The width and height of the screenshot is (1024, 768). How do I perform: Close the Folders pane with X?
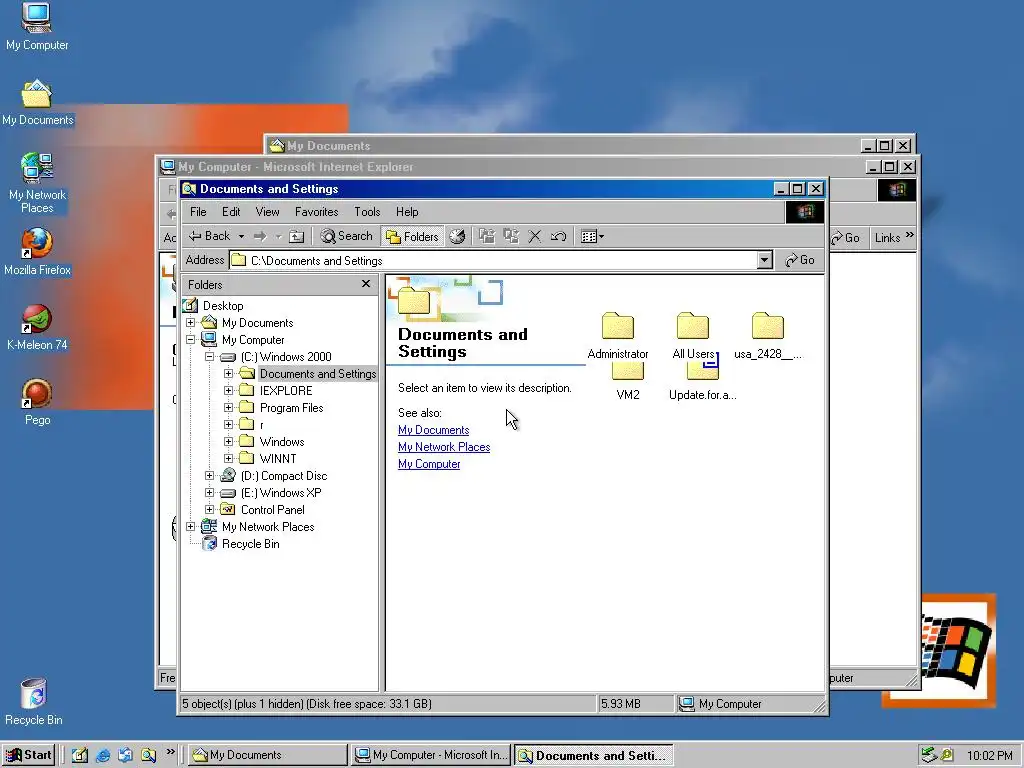pyautogui.click(x=366, y=284)
